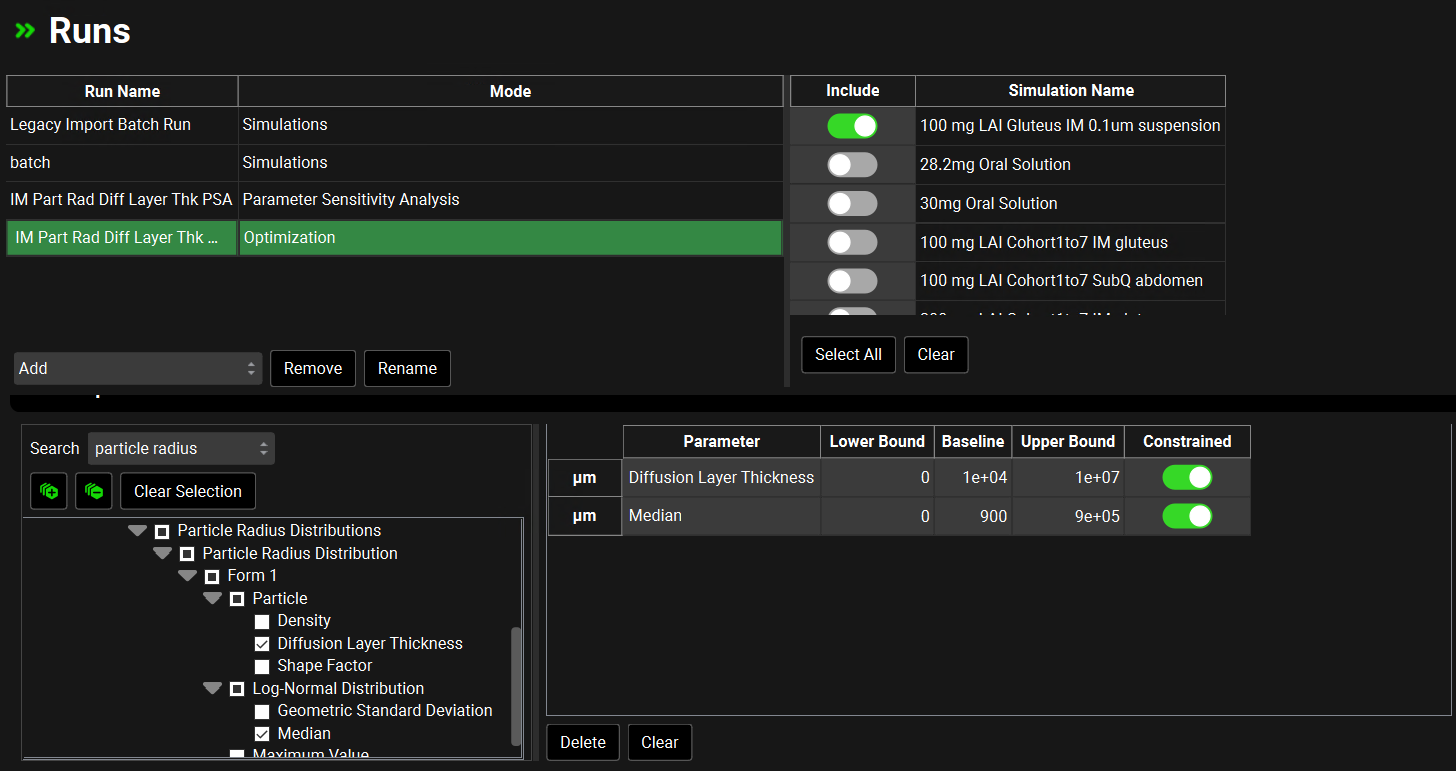Click the Select All button
Viewport: 1456px width, 771px height.
(x=848, y=354)
